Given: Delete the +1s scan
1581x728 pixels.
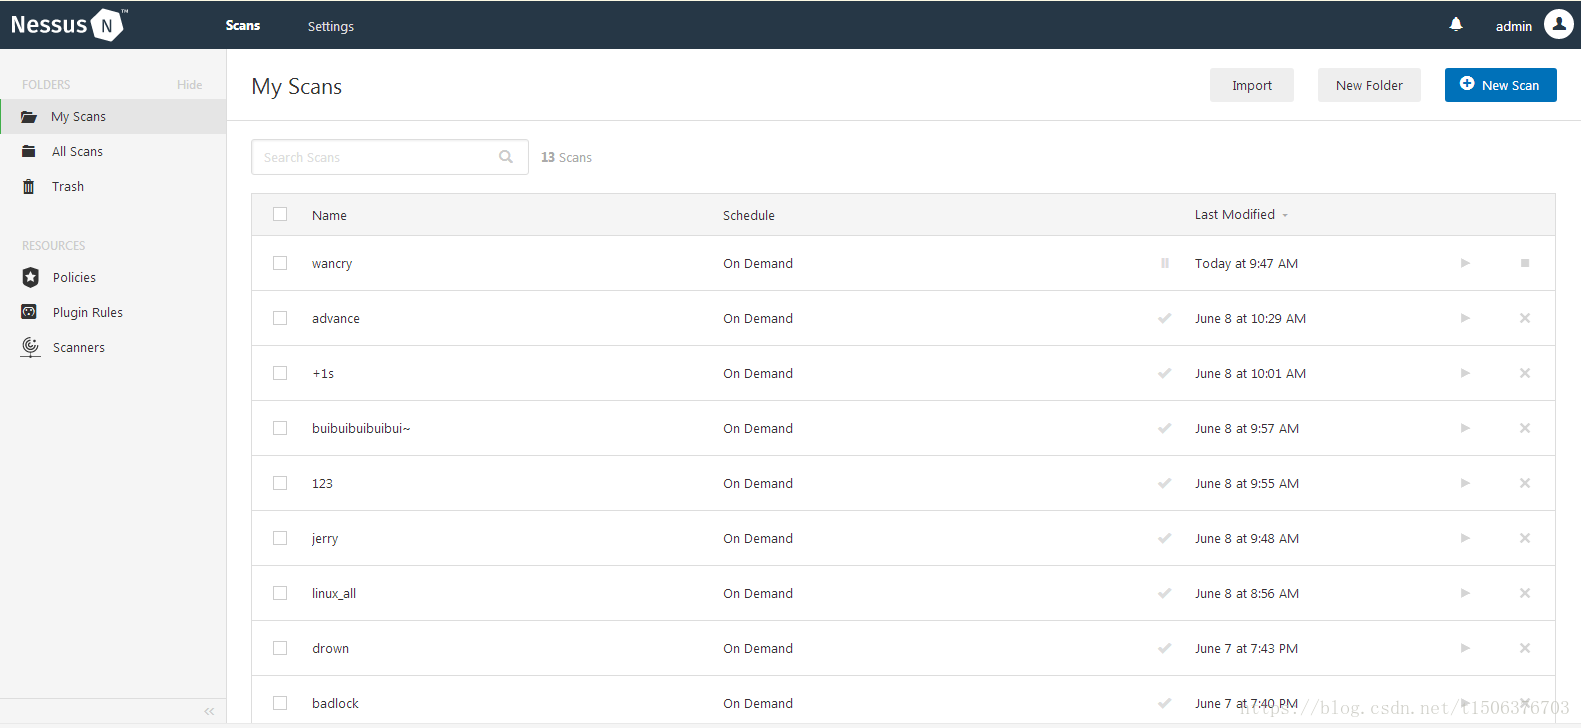Looking at the screenshot, I should click(x=1525, y=373).
